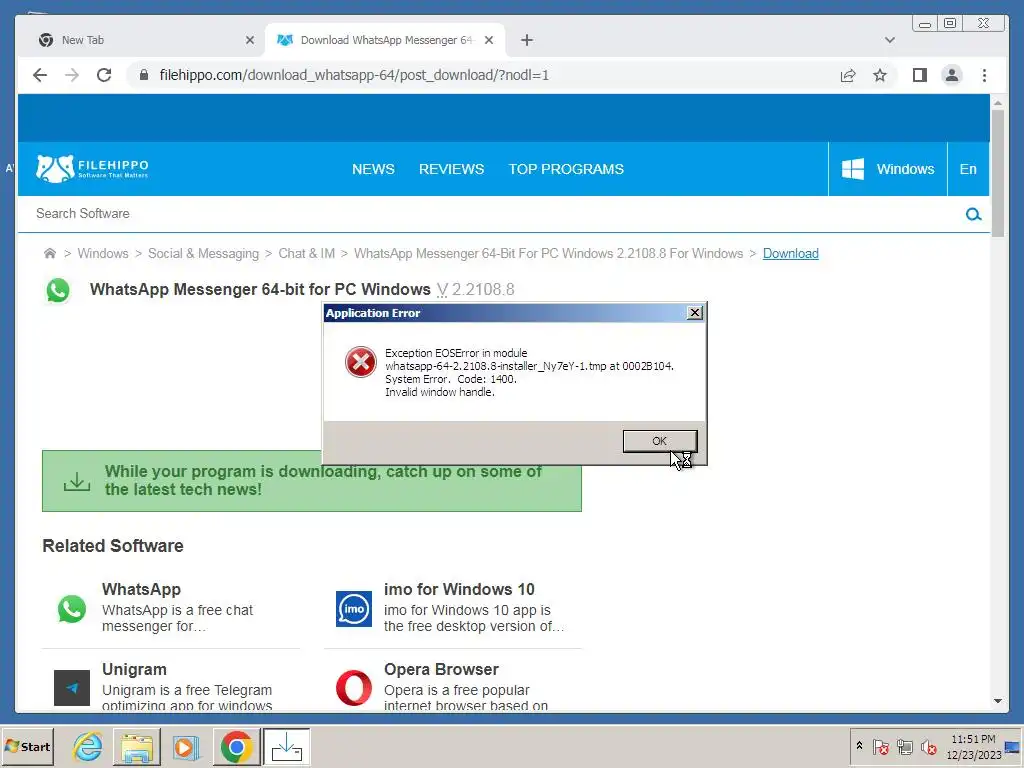Screen dimensions: 1024x768
Task: Open the Chrome side panel icon
Action: 920,75
